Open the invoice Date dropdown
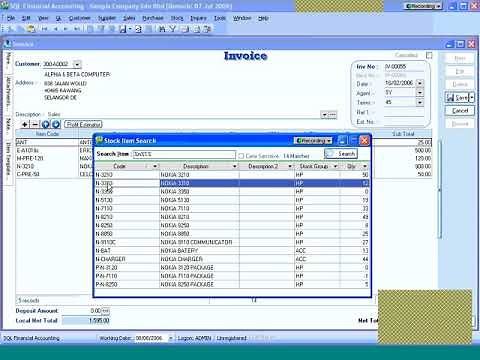Viewport: 480px width, 360px height. pyautogui.click(x=420, y=83)
